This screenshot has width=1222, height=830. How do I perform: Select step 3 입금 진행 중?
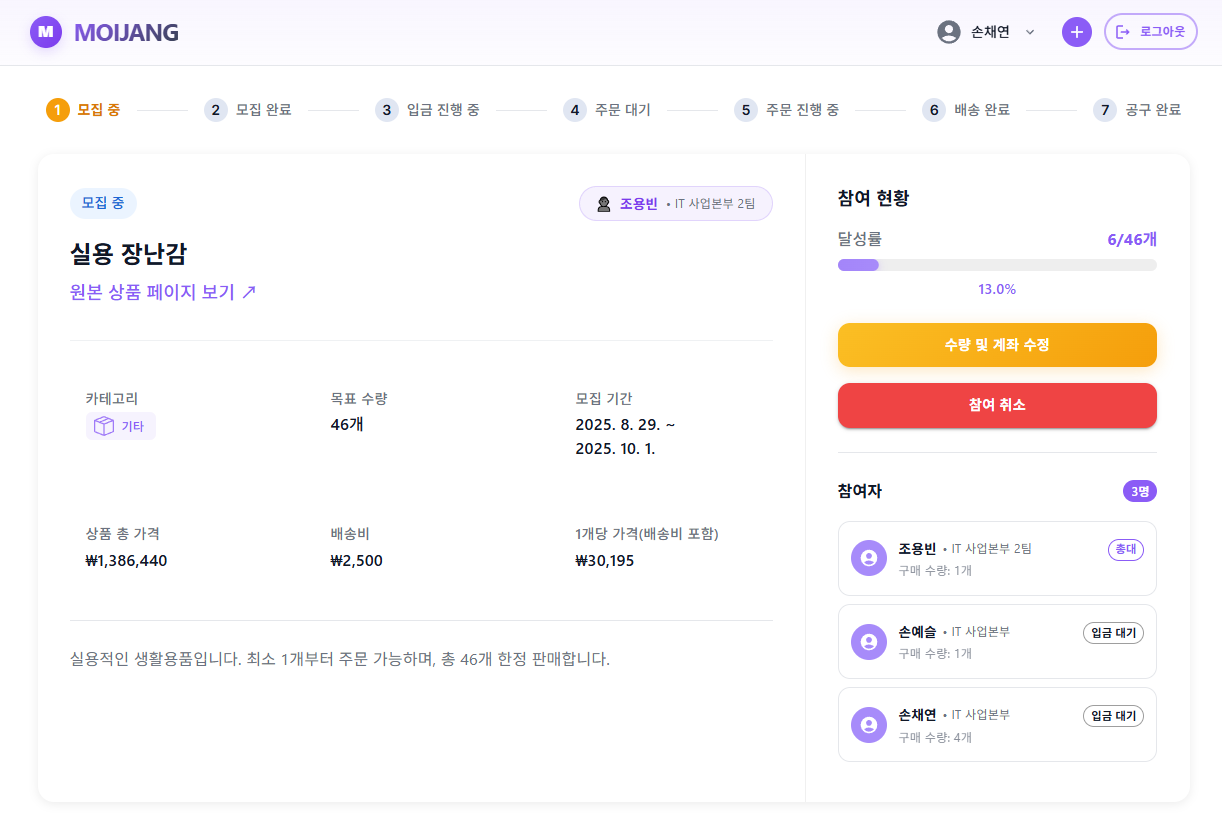coord(427,110)
